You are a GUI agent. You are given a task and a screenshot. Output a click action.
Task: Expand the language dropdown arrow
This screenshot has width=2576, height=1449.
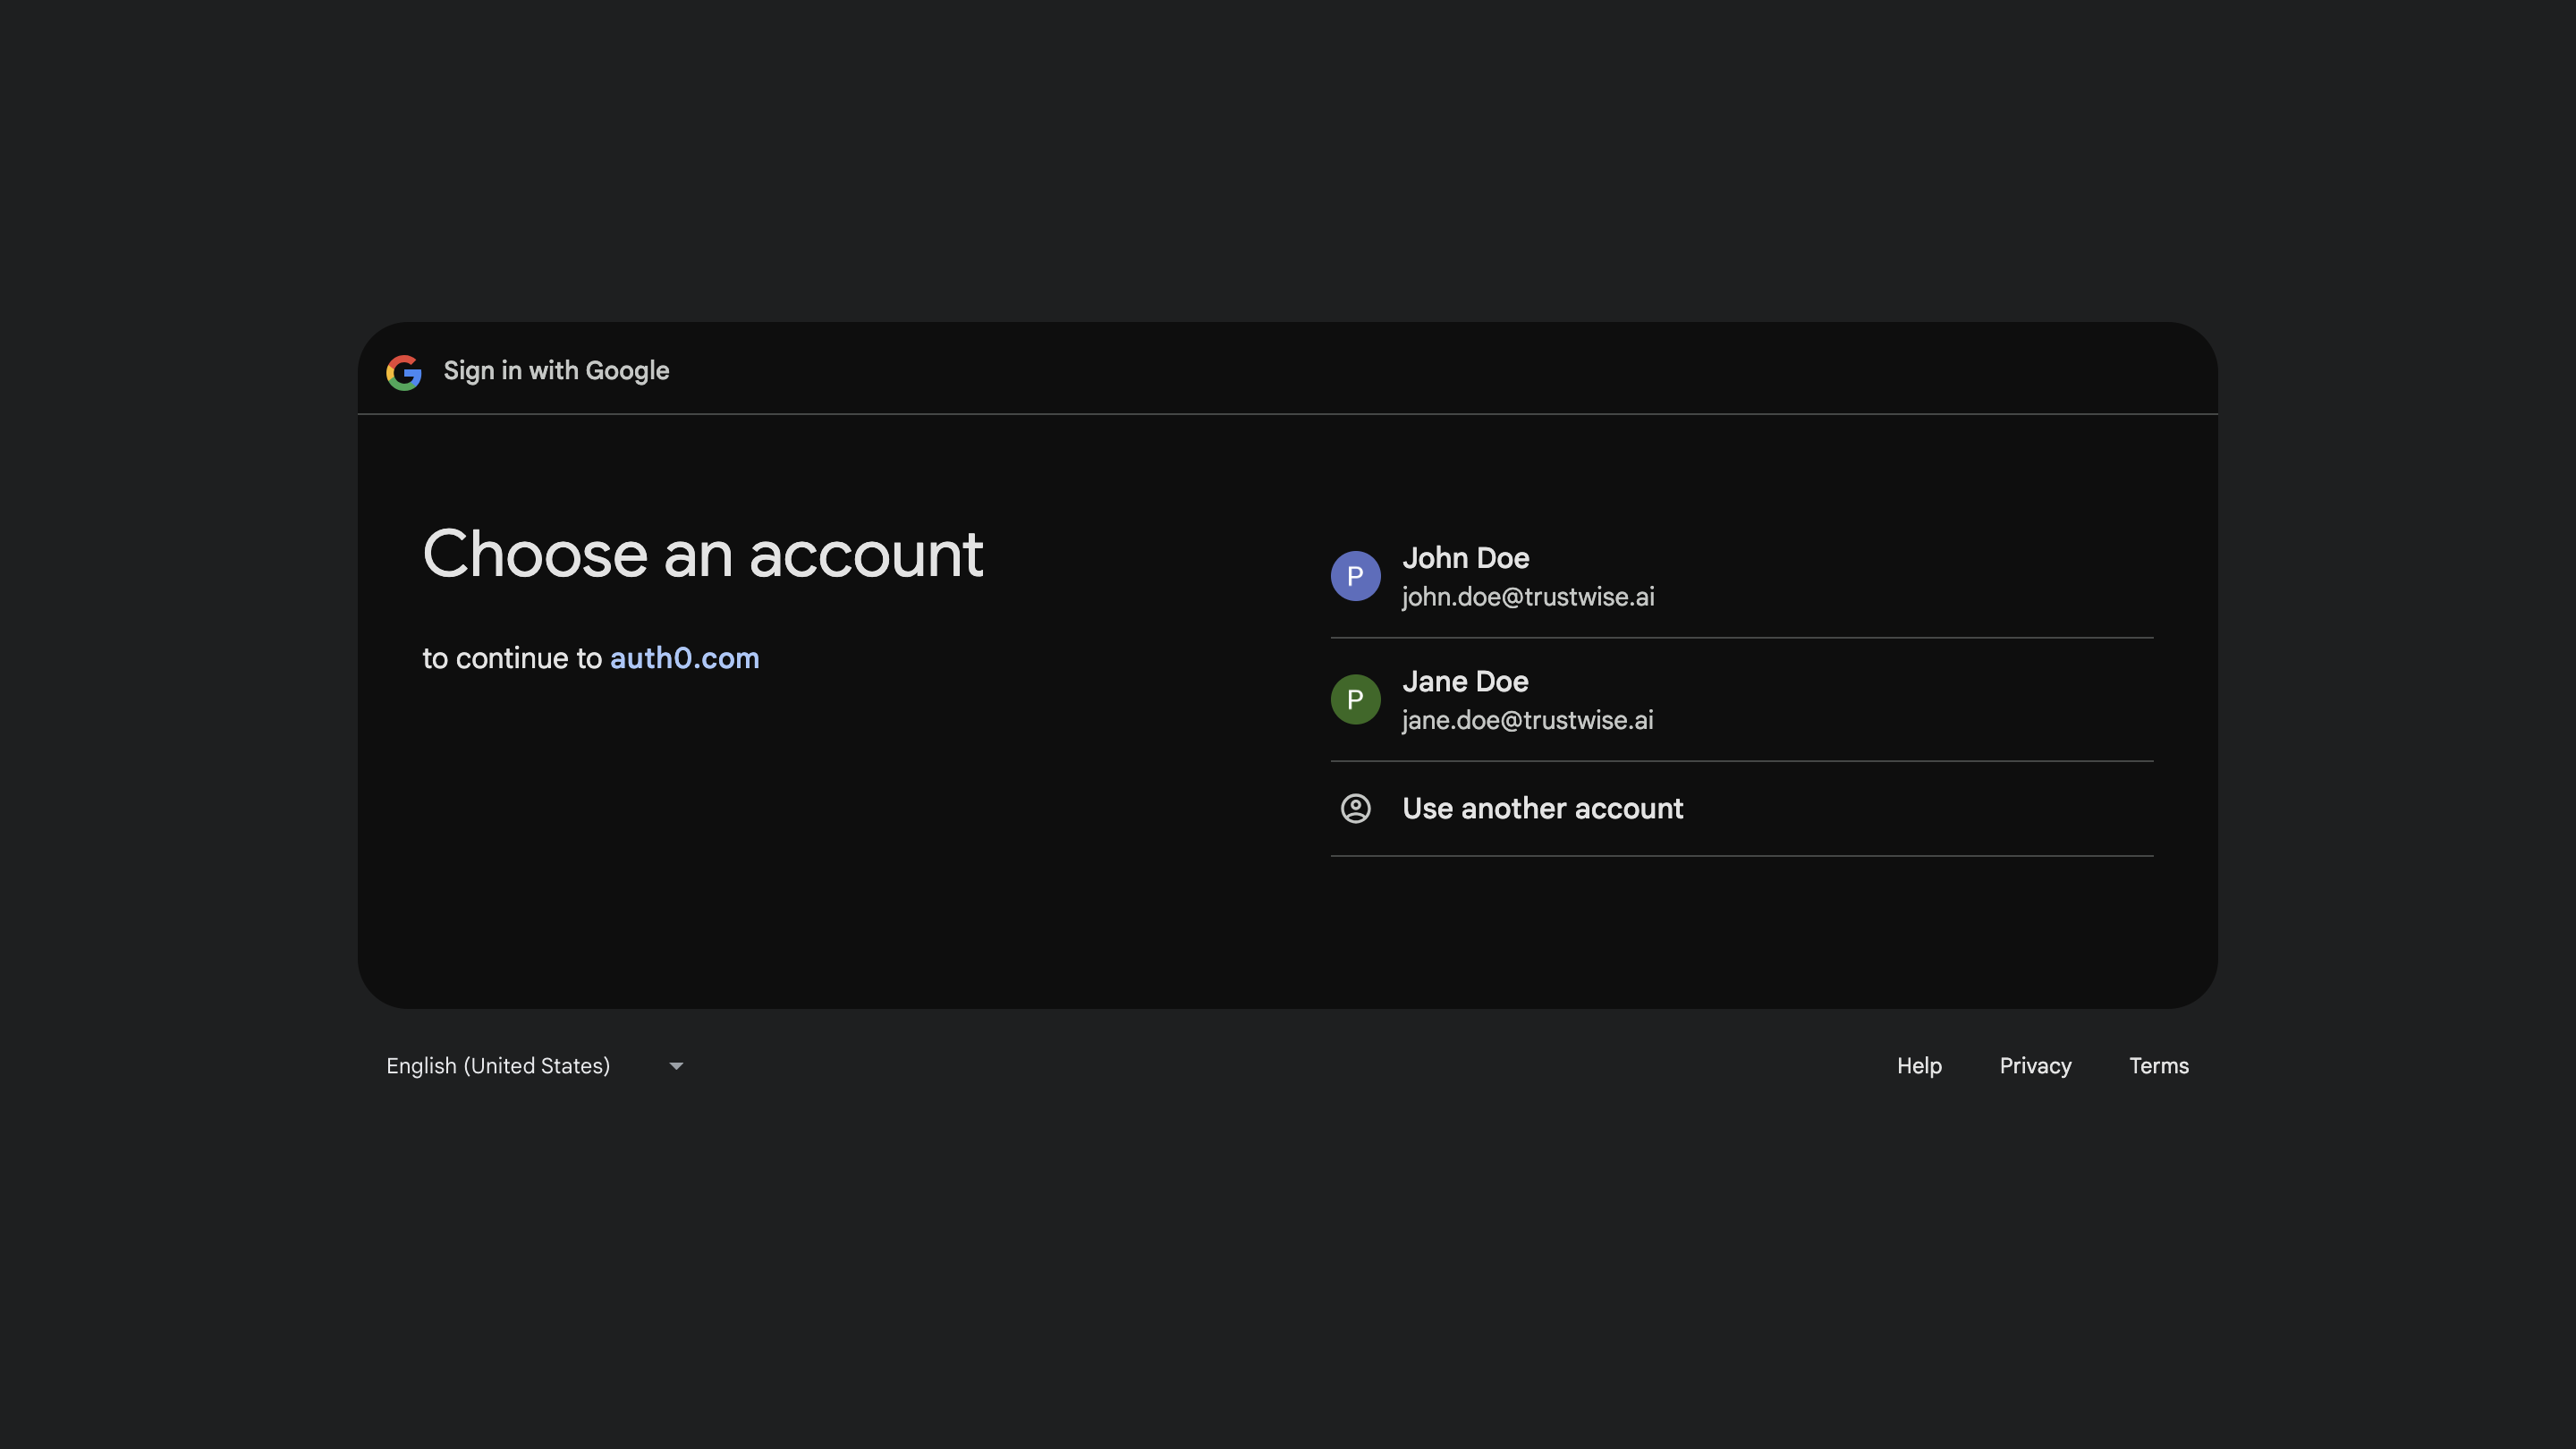[676, 1066]
